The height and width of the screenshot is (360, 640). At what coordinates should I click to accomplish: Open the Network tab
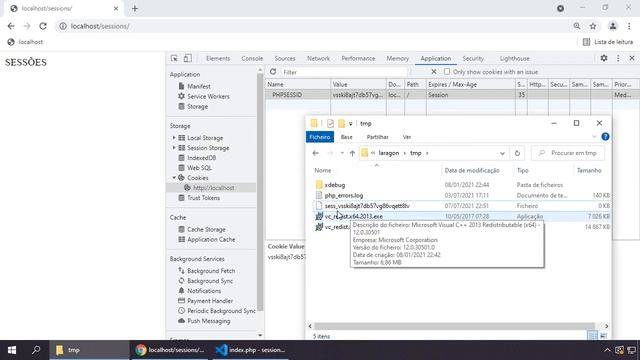click(x=318, y=58)
